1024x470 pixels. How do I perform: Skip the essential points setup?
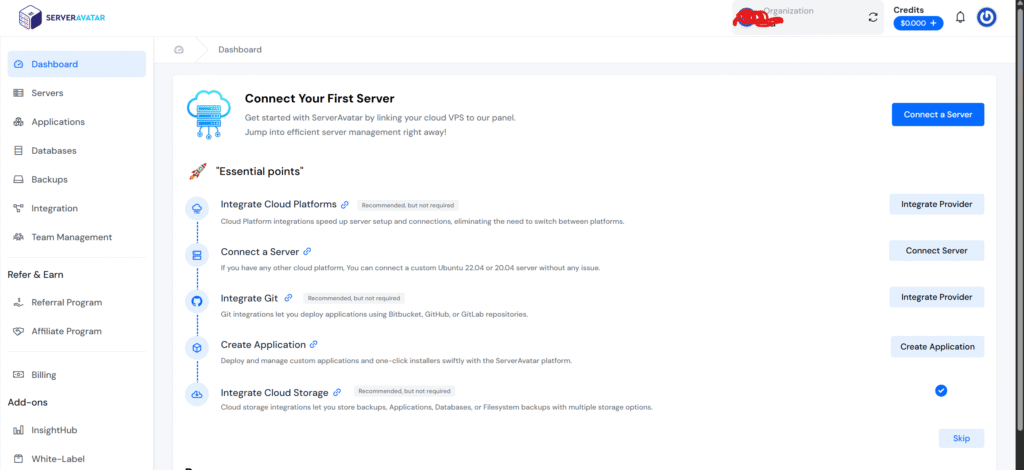point(961,438)
